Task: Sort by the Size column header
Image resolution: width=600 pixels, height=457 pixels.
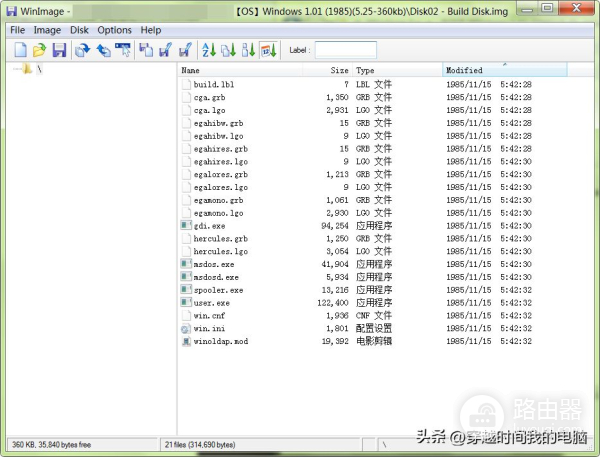Action: point(328,70)
